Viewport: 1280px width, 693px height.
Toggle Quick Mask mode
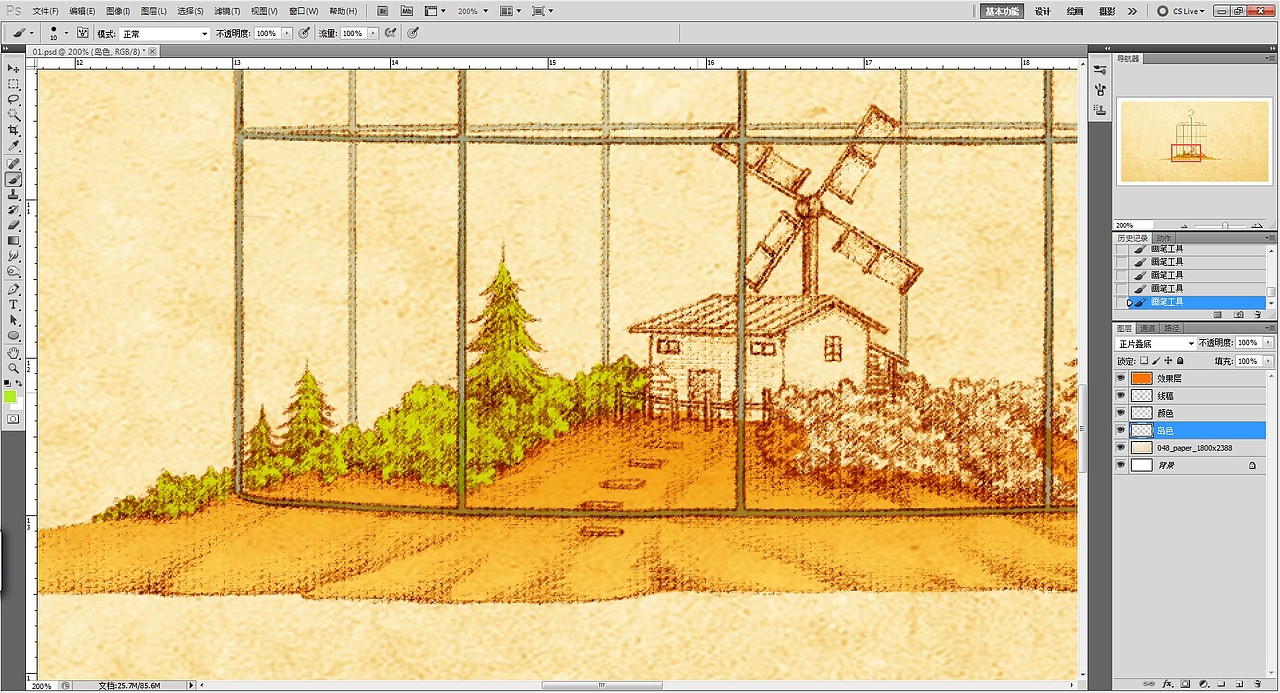[14, 419]
